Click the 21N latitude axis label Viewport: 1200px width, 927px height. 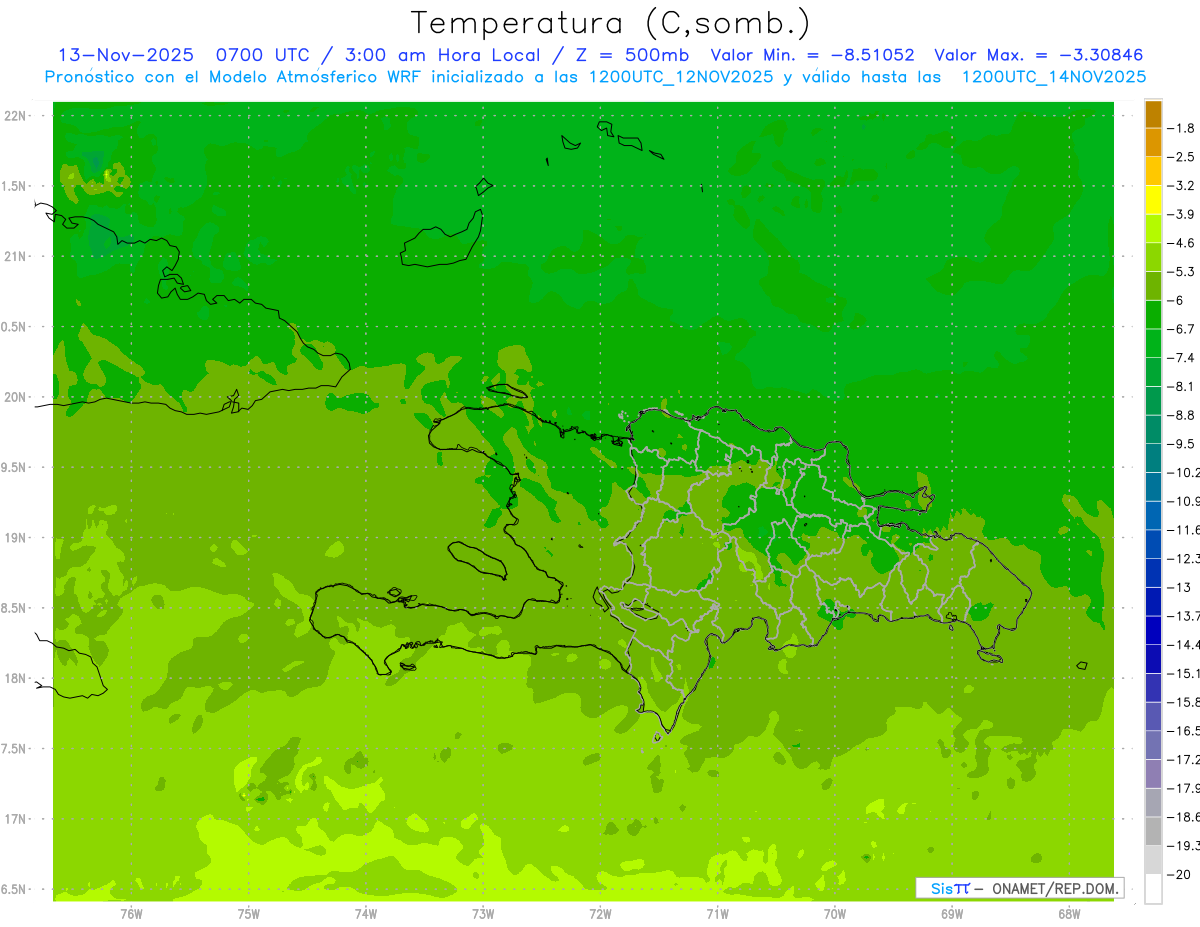click(x=15, y=257)
